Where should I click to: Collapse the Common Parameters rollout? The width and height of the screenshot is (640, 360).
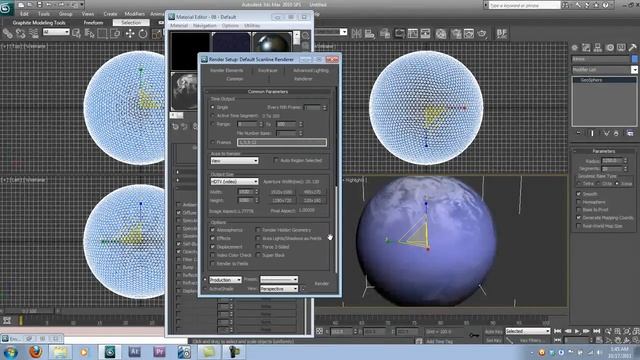[268, 91]
